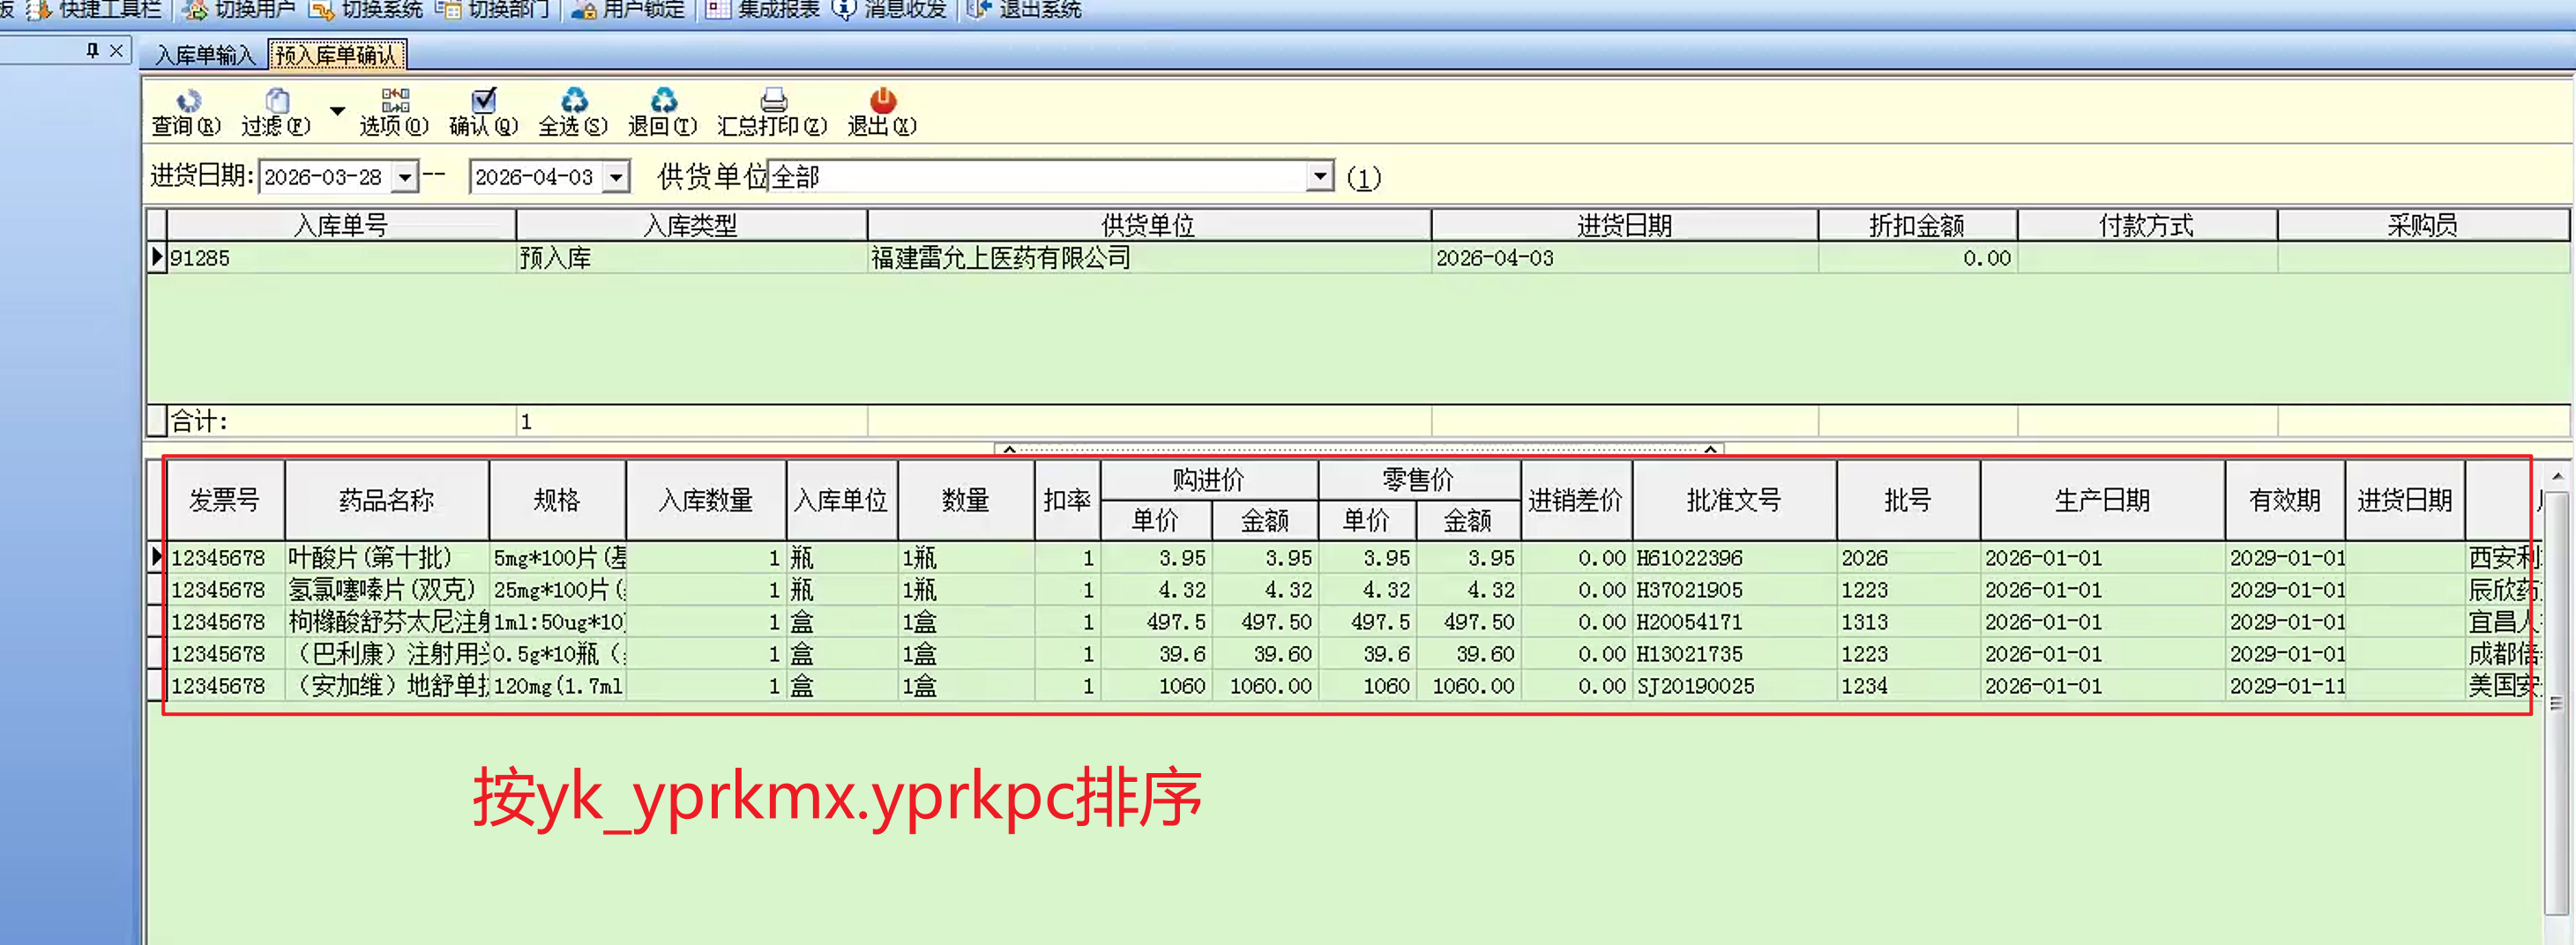Click the 生产日期 column header
Image resolution: width=2576 pixels, height=945 pixels.
pyautogui.click(x=2102, y=500)
